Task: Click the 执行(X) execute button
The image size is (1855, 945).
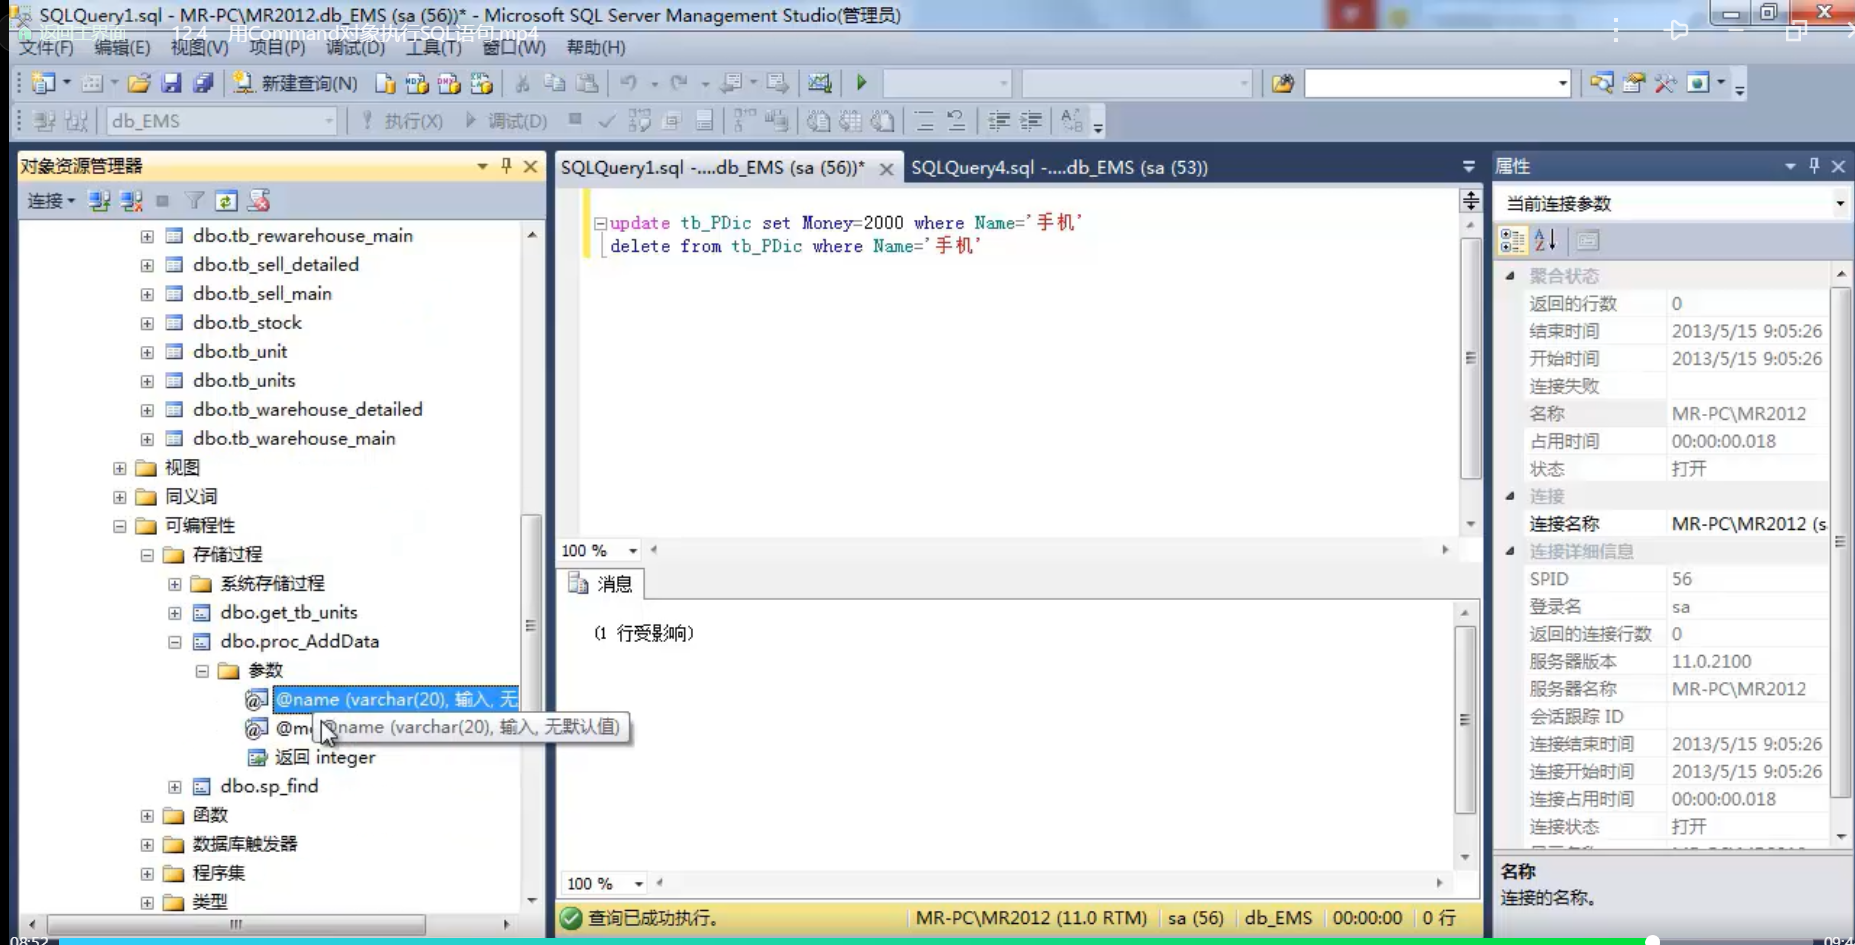Action: pos(402,121)
